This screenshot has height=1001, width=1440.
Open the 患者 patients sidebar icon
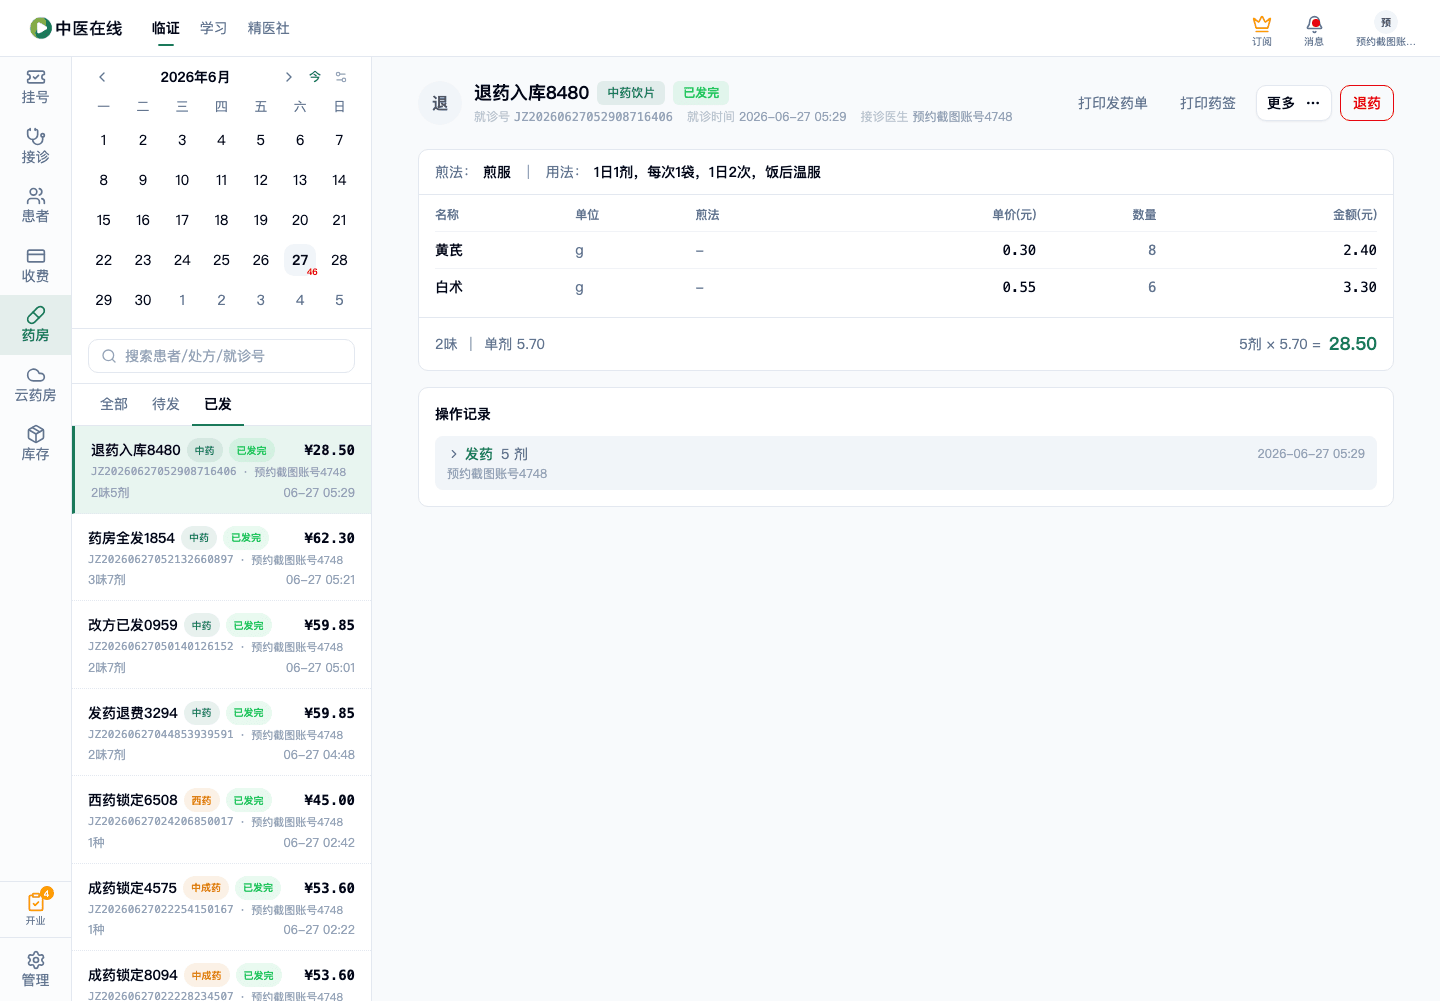click(x=35, y=206)
